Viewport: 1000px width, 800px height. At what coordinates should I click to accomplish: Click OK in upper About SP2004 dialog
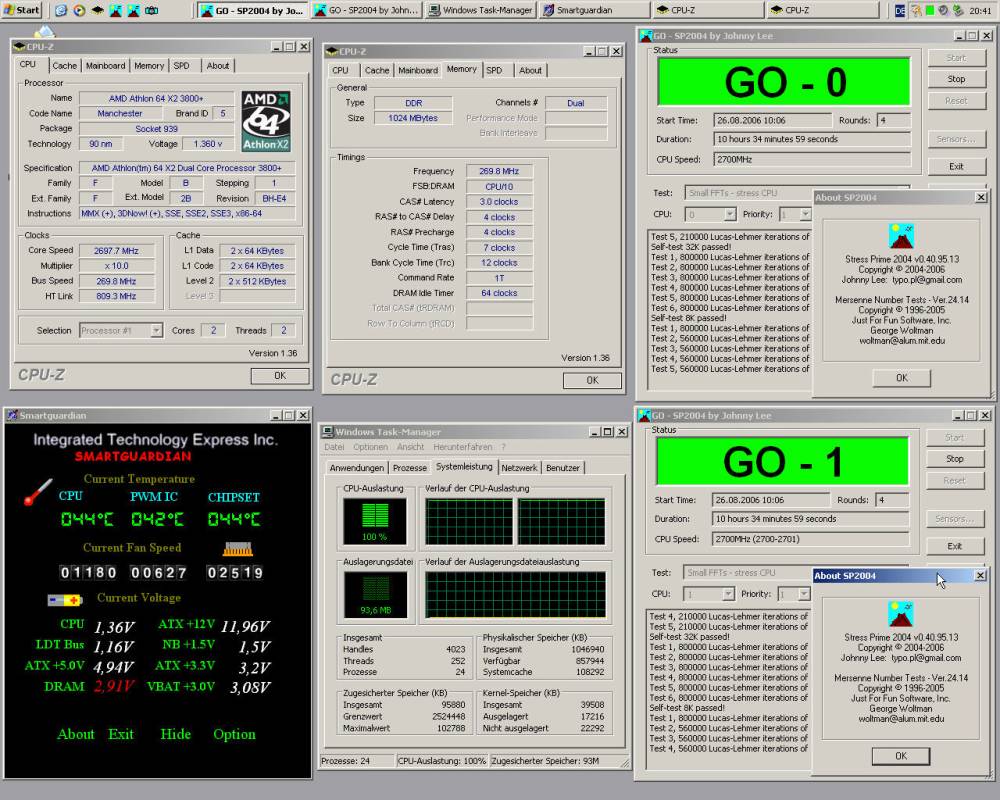[x=901, y=378]
